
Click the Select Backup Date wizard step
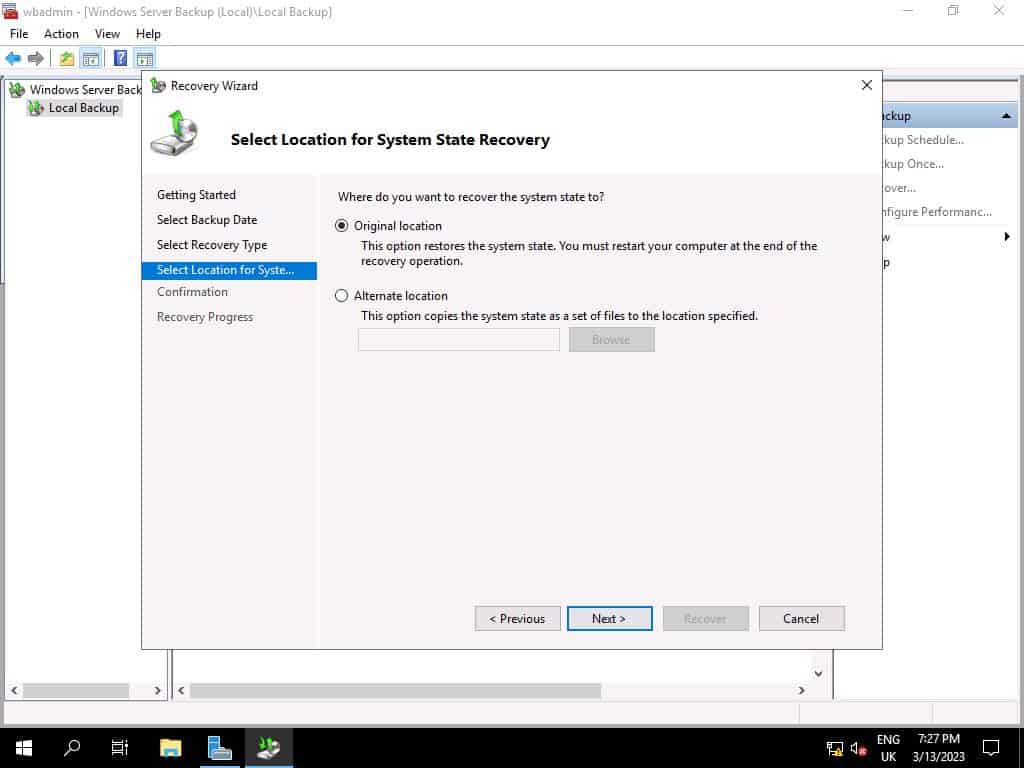[x=207, y=220]
